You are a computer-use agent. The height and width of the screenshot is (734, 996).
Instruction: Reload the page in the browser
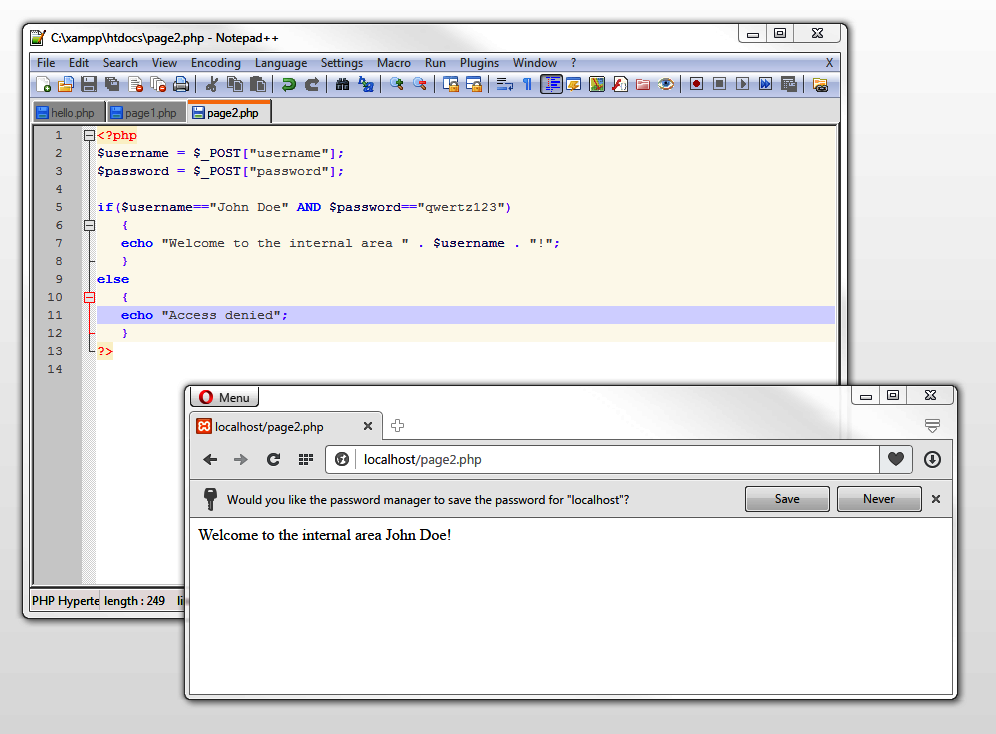coord(273,459)
